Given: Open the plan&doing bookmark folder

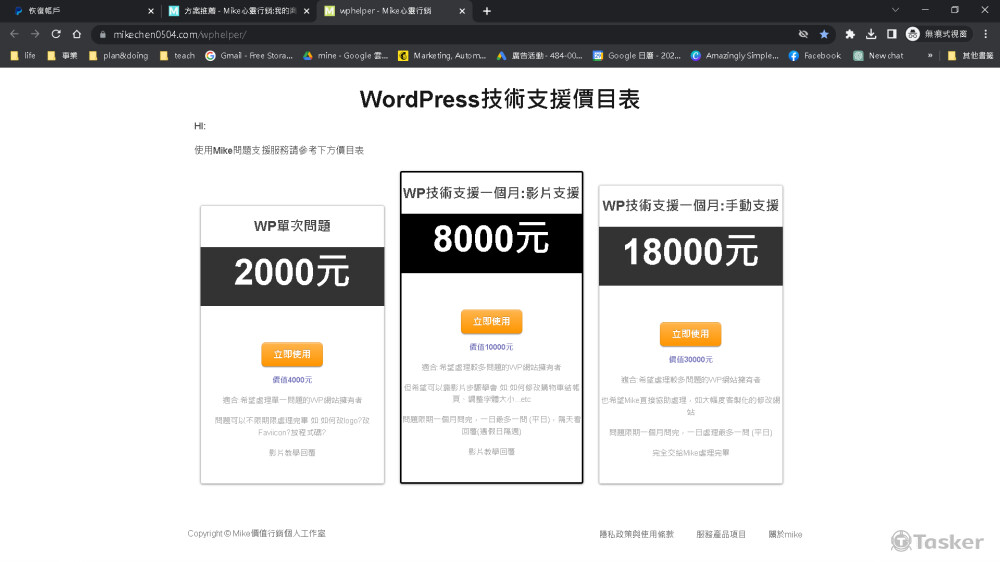Looking at the screenshot, I should coord(118,55).
